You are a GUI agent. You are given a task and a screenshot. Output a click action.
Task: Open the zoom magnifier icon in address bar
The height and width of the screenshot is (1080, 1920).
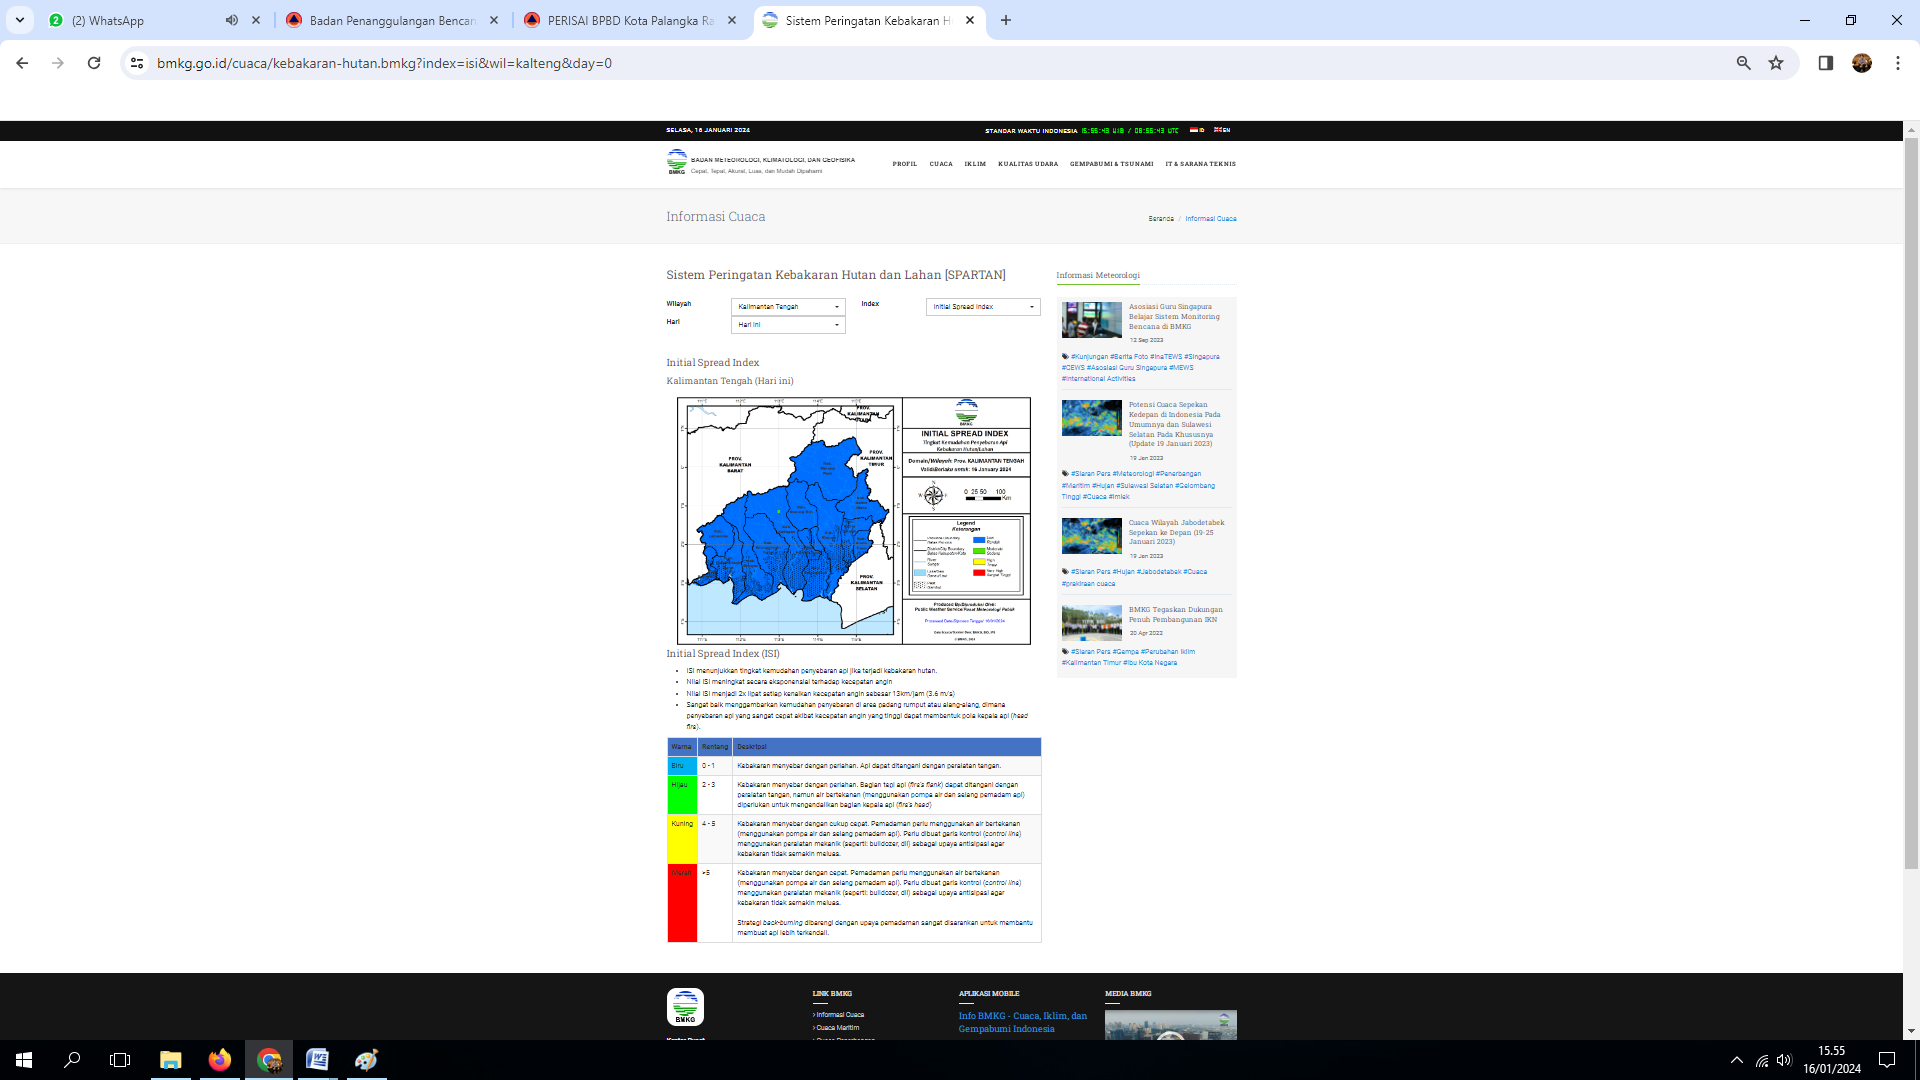[x=1743, y=63]
